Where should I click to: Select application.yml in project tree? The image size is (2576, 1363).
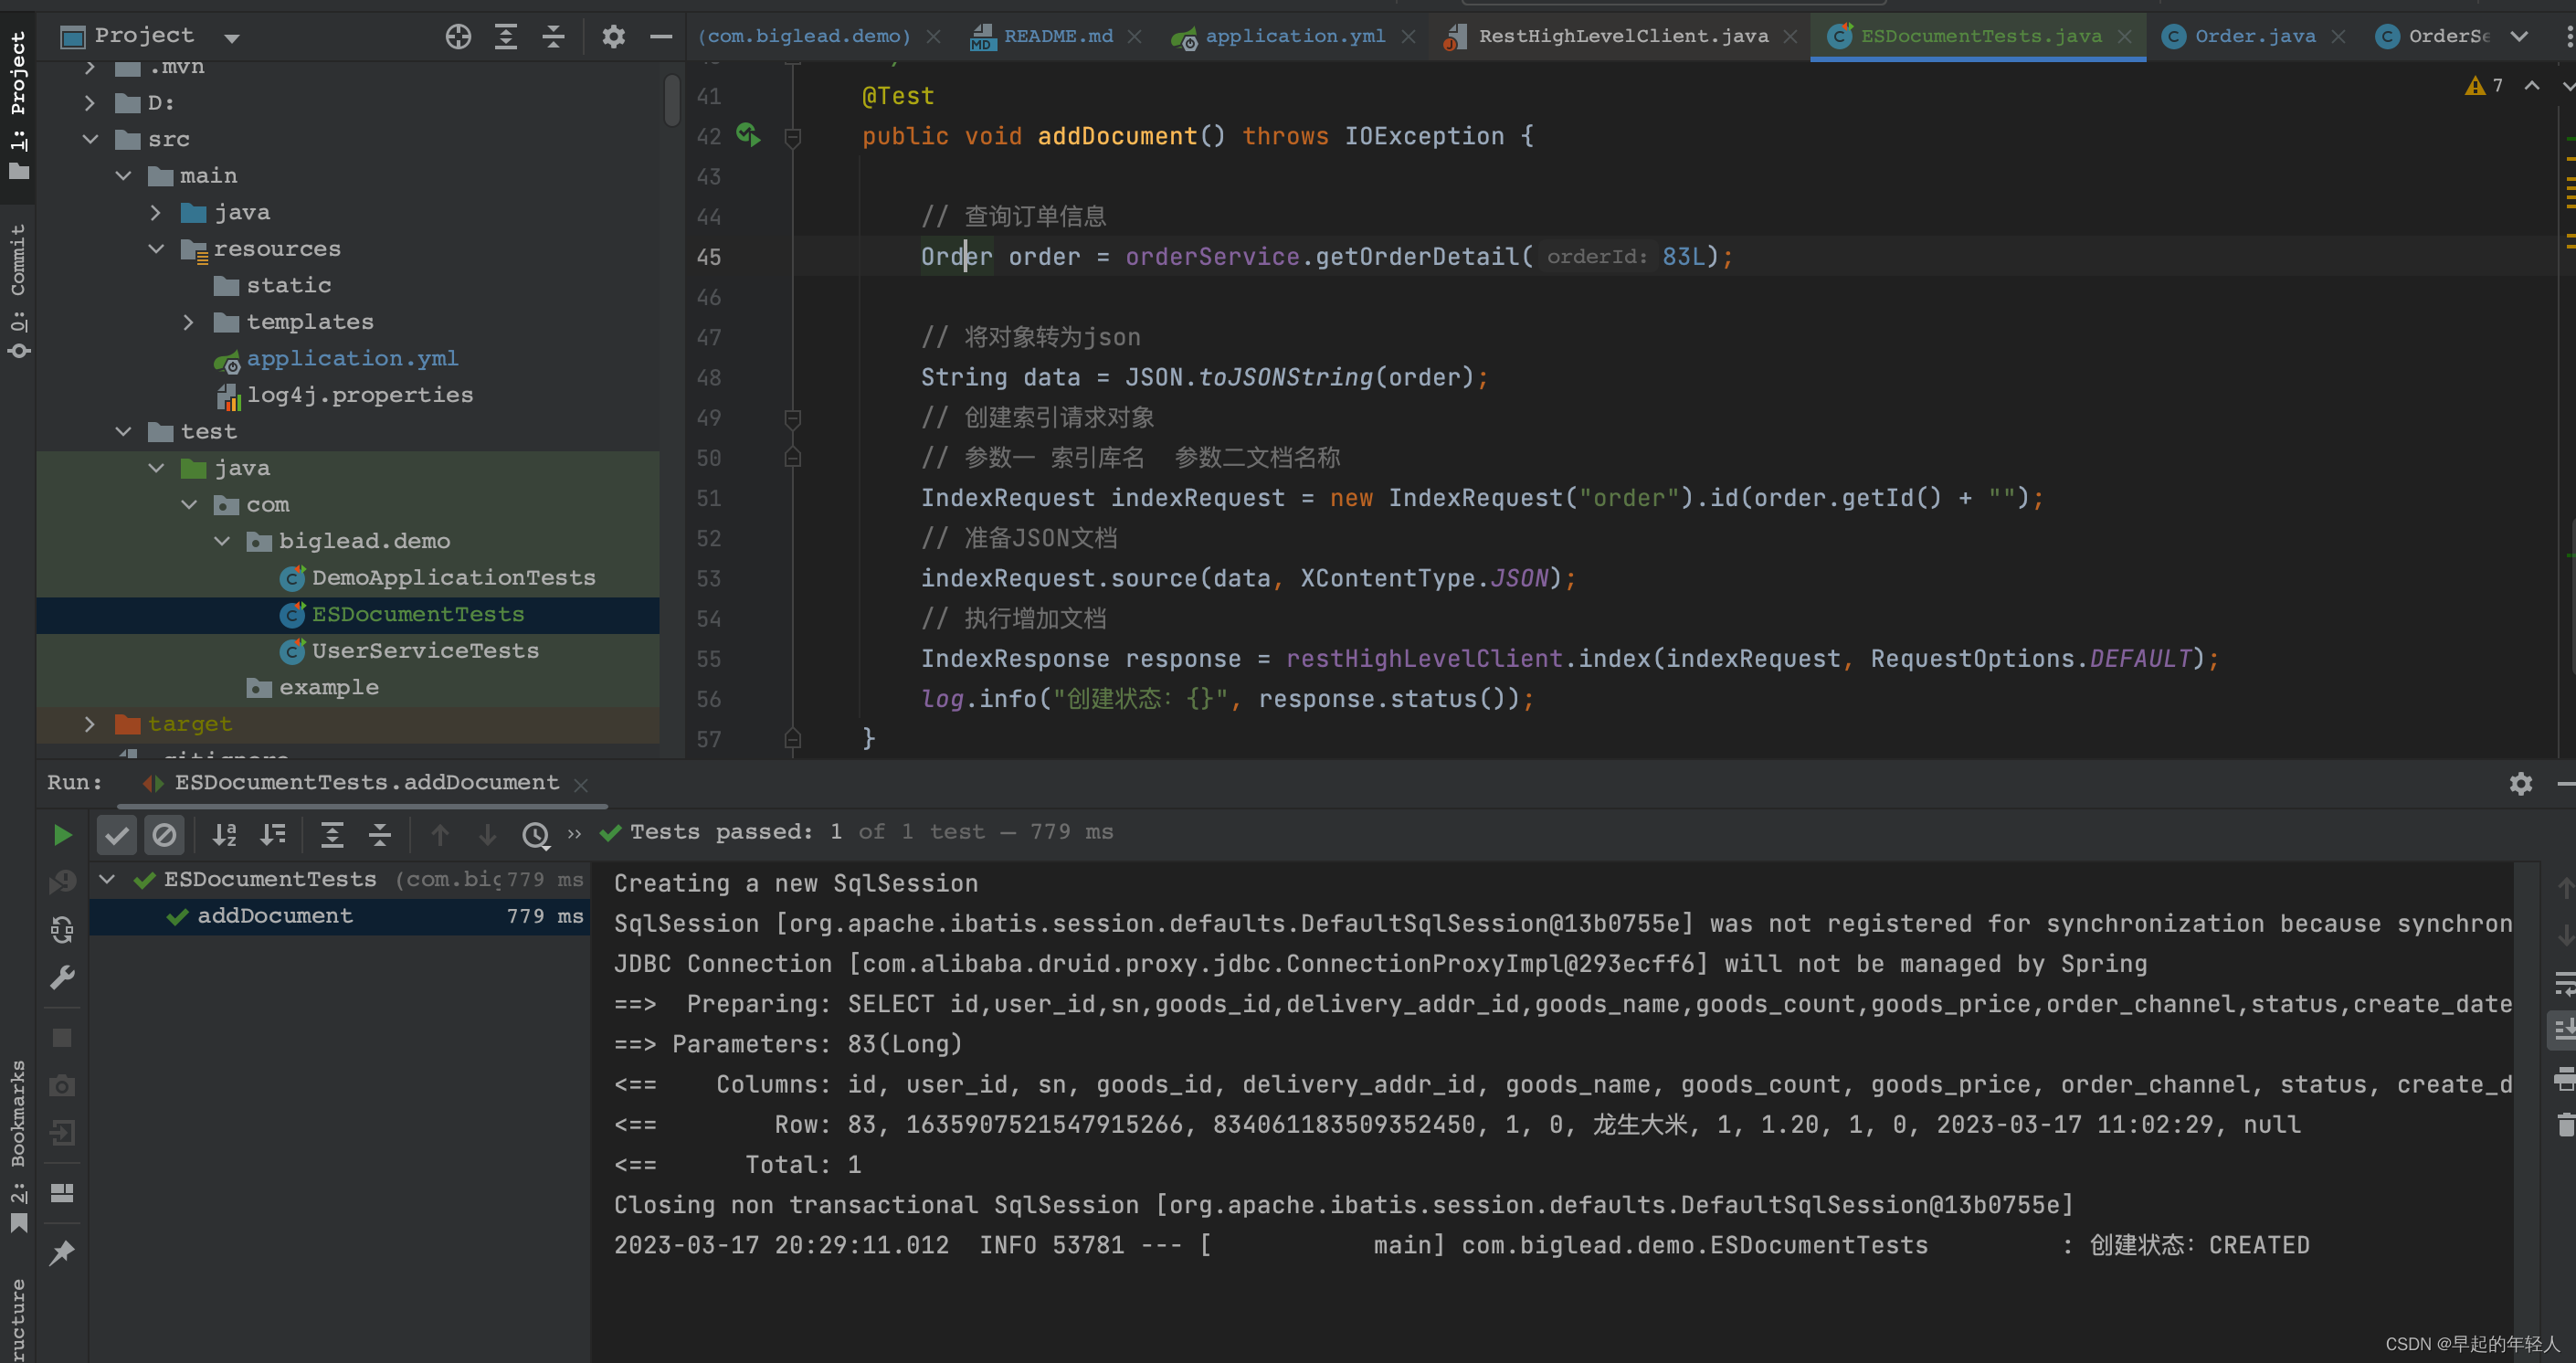[352, 358]
